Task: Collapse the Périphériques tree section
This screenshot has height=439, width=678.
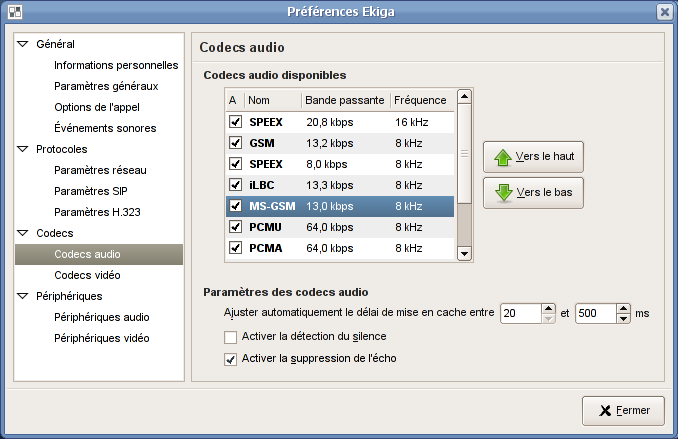Action: [x=23, y=296]
